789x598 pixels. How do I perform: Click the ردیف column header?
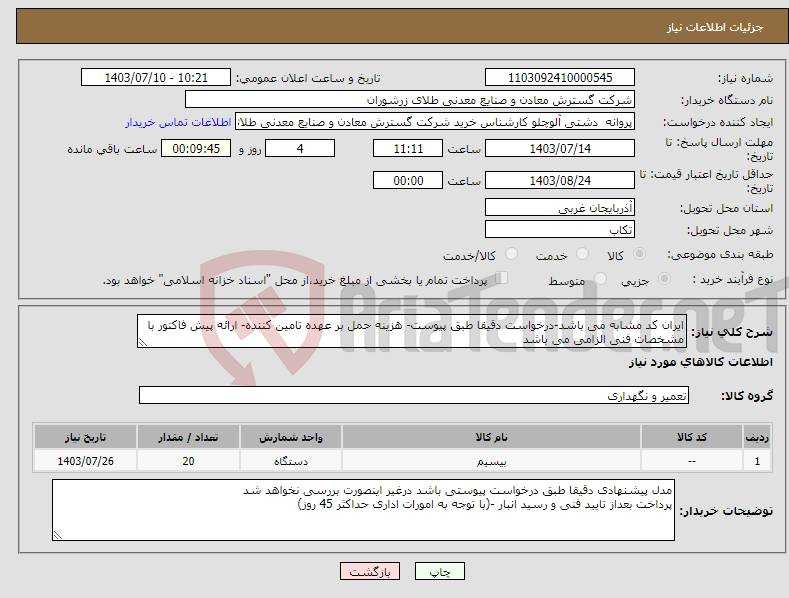(757, 437)
